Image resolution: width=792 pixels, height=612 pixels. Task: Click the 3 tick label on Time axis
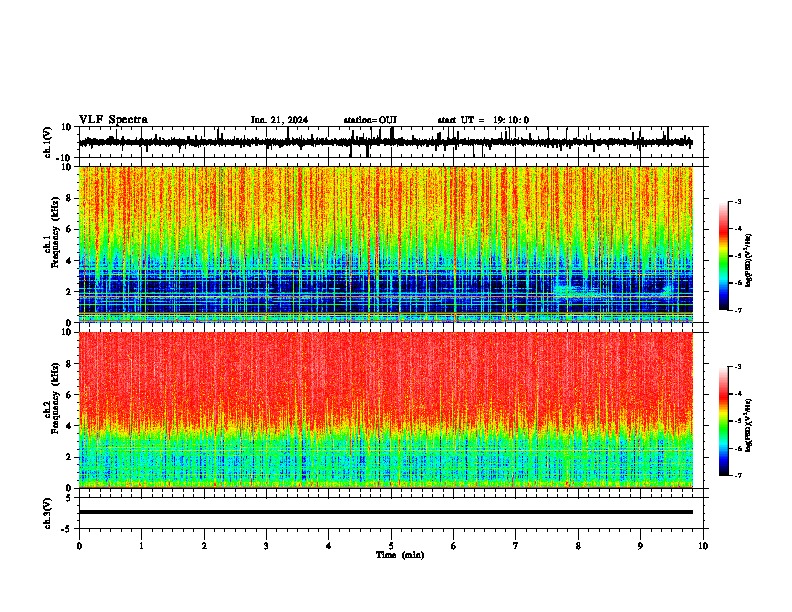pyautogui.click(x=266, y=546)
